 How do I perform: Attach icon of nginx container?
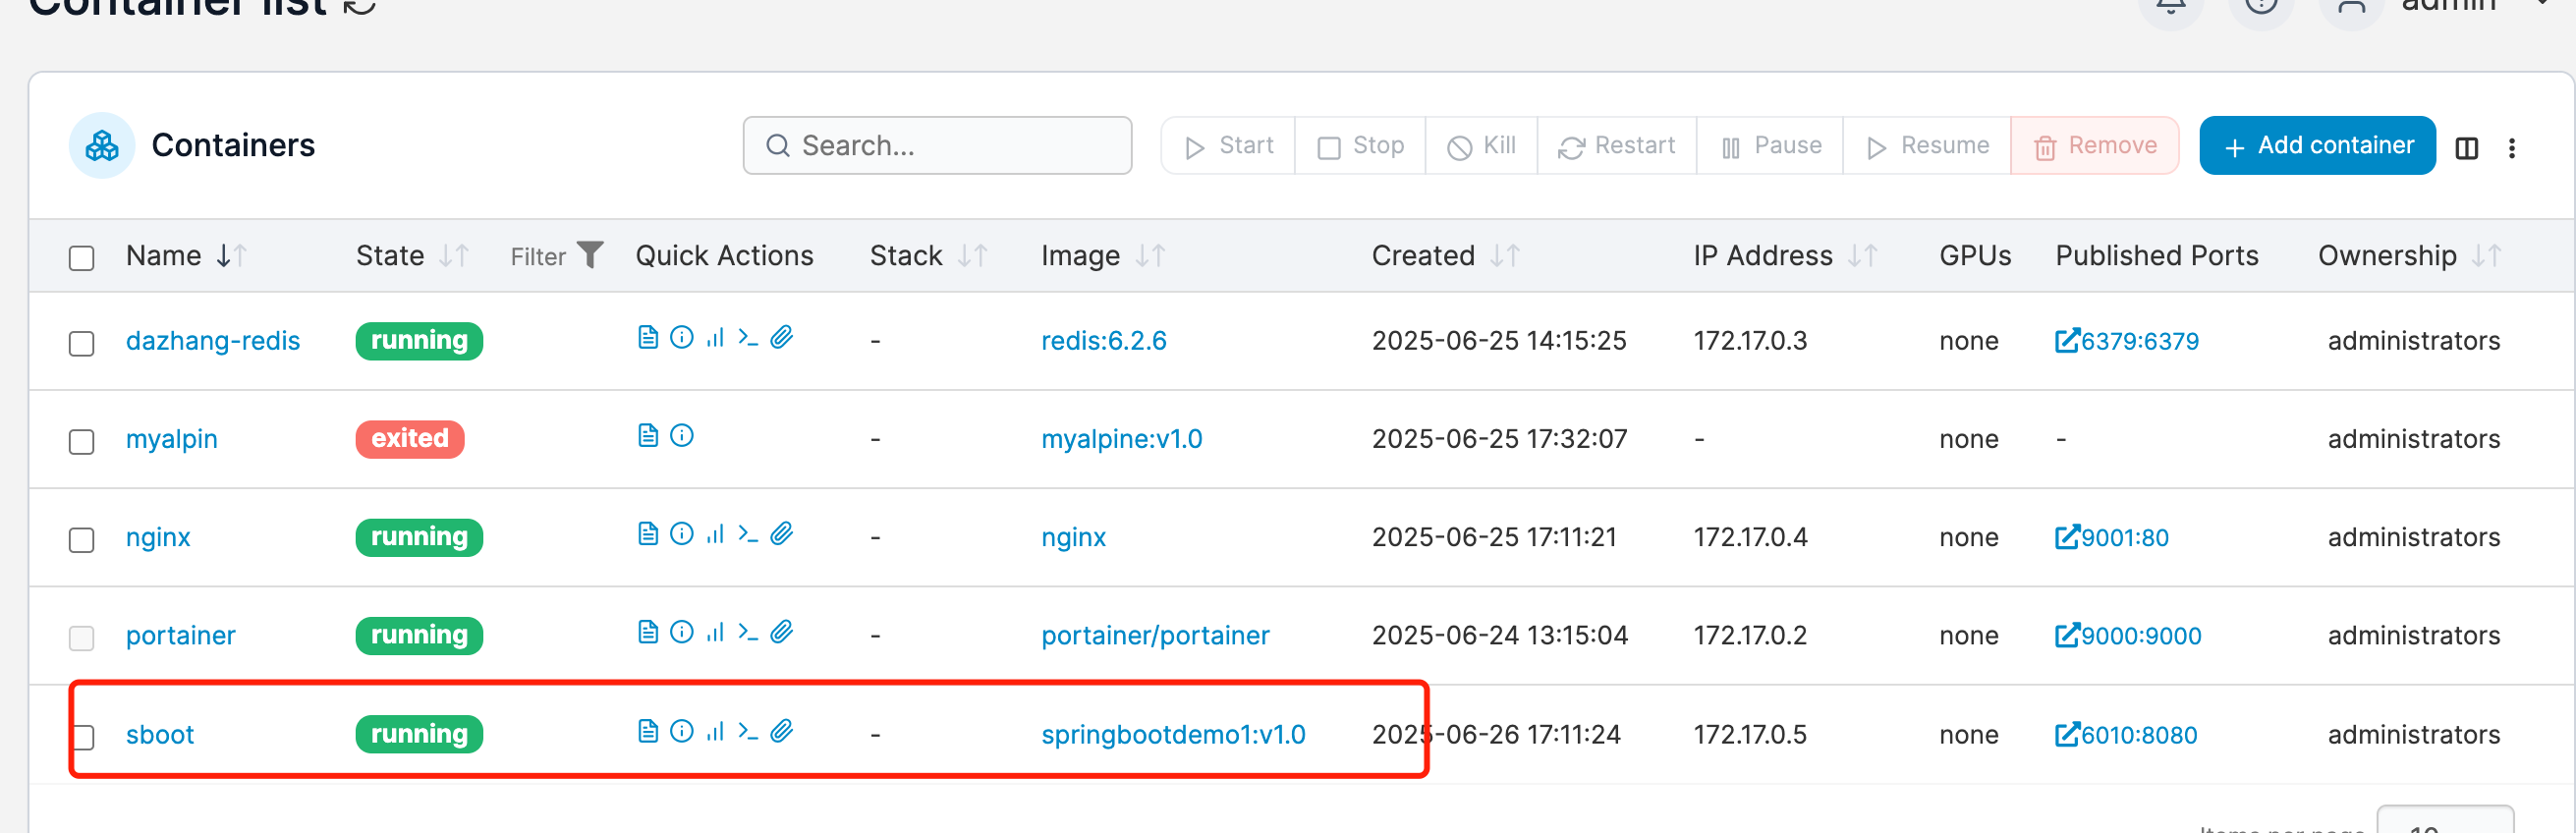click(782, 534)
